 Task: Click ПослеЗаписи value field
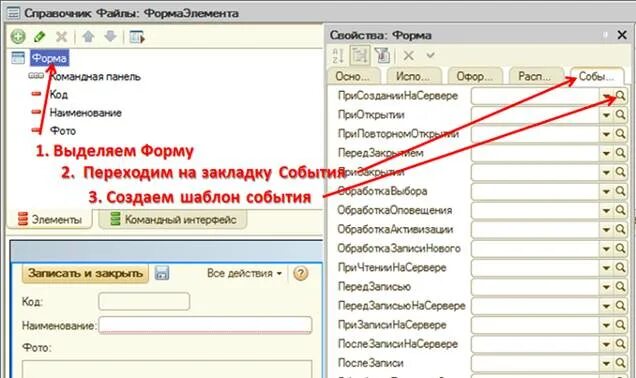pos(535,363)
